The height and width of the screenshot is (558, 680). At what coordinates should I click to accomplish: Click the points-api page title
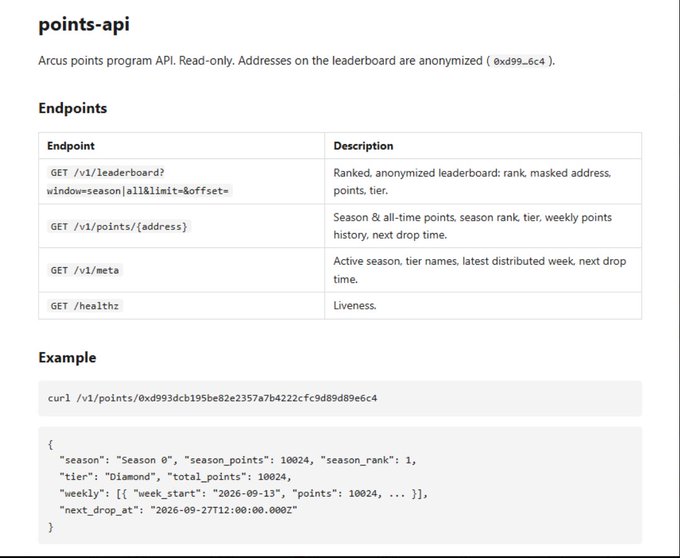84,24
